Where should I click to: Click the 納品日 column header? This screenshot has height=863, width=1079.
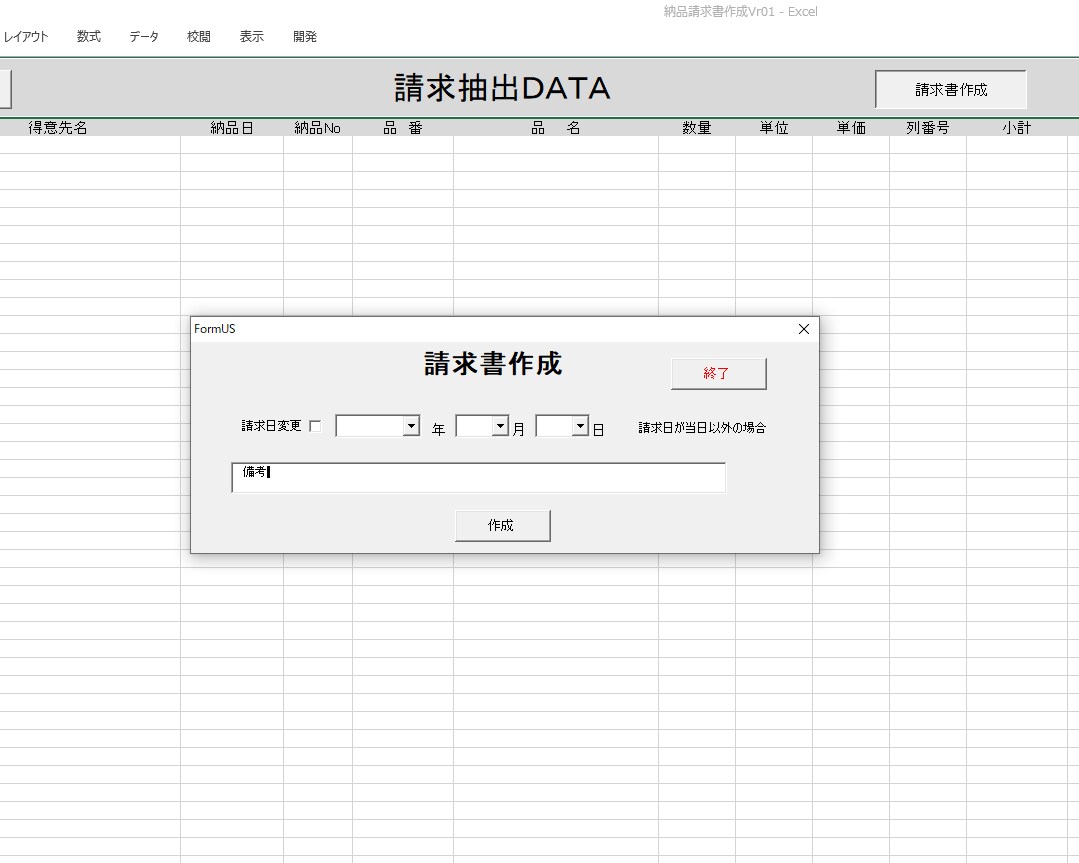coord(232,128)
